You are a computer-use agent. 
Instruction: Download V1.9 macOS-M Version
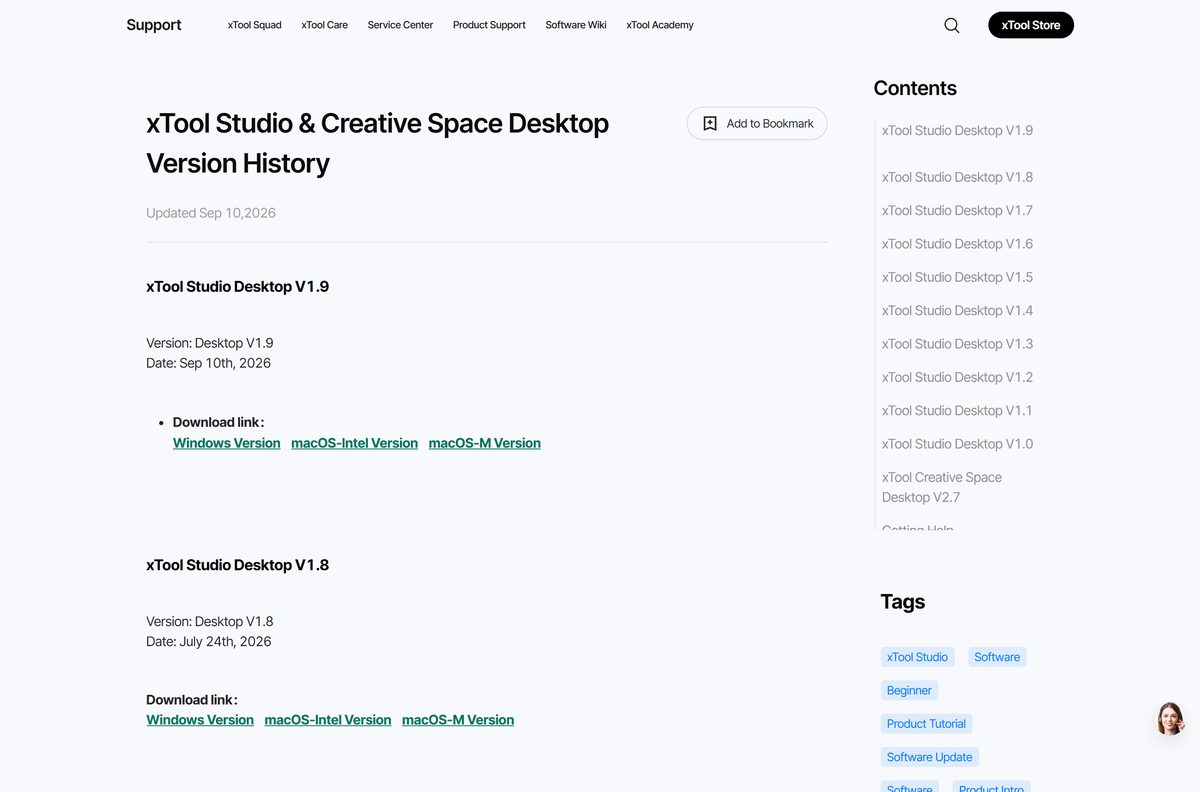pyautogui.click(x=485, y=443)
